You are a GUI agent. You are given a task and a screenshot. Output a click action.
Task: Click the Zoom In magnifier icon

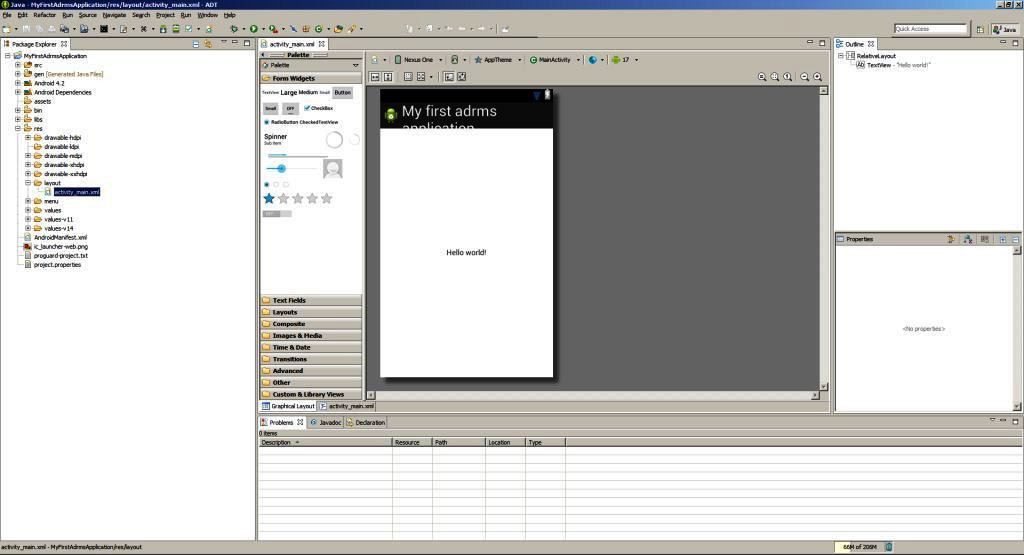818,77
